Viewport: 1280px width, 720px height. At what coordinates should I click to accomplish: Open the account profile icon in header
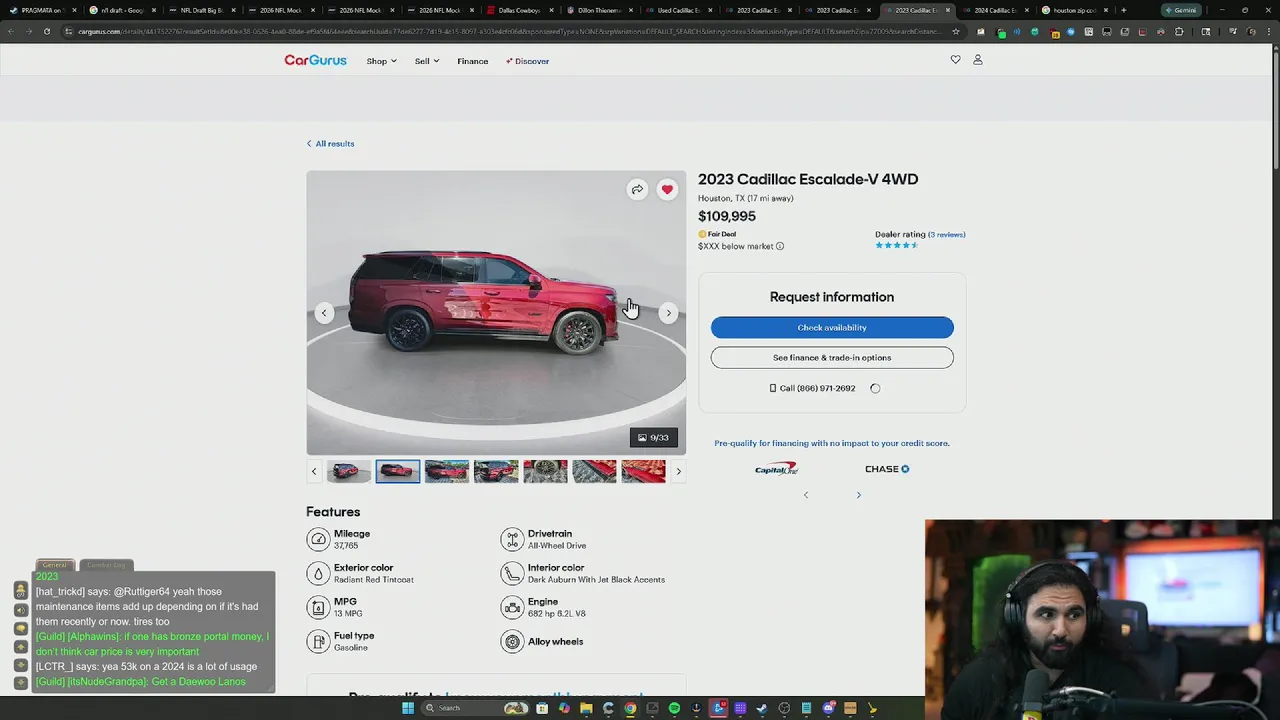[x=978, y=60]
